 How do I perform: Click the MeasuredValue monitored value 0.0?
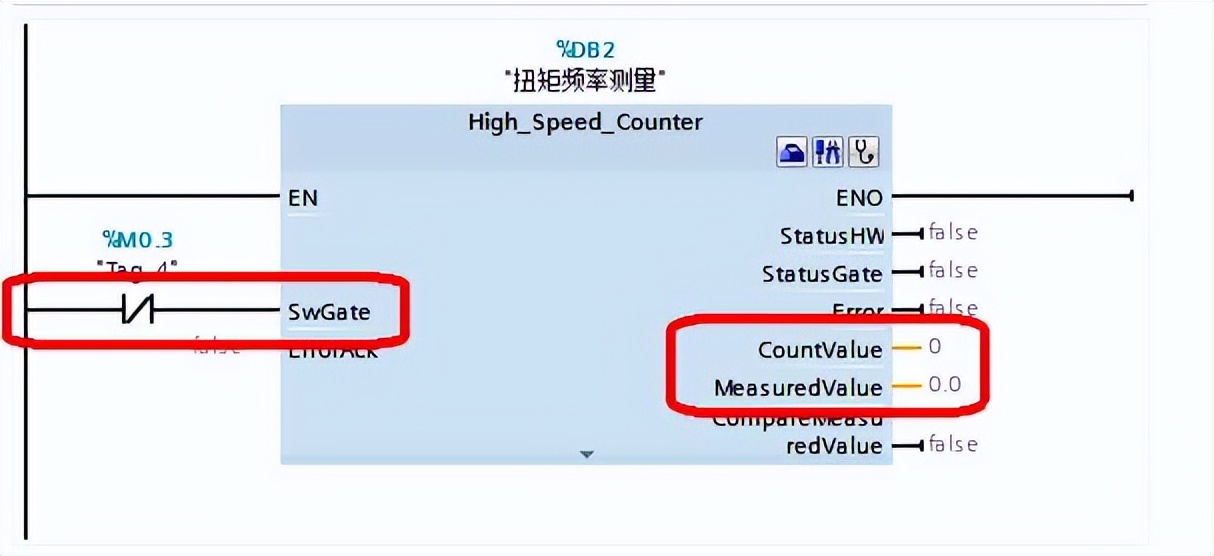944,384
